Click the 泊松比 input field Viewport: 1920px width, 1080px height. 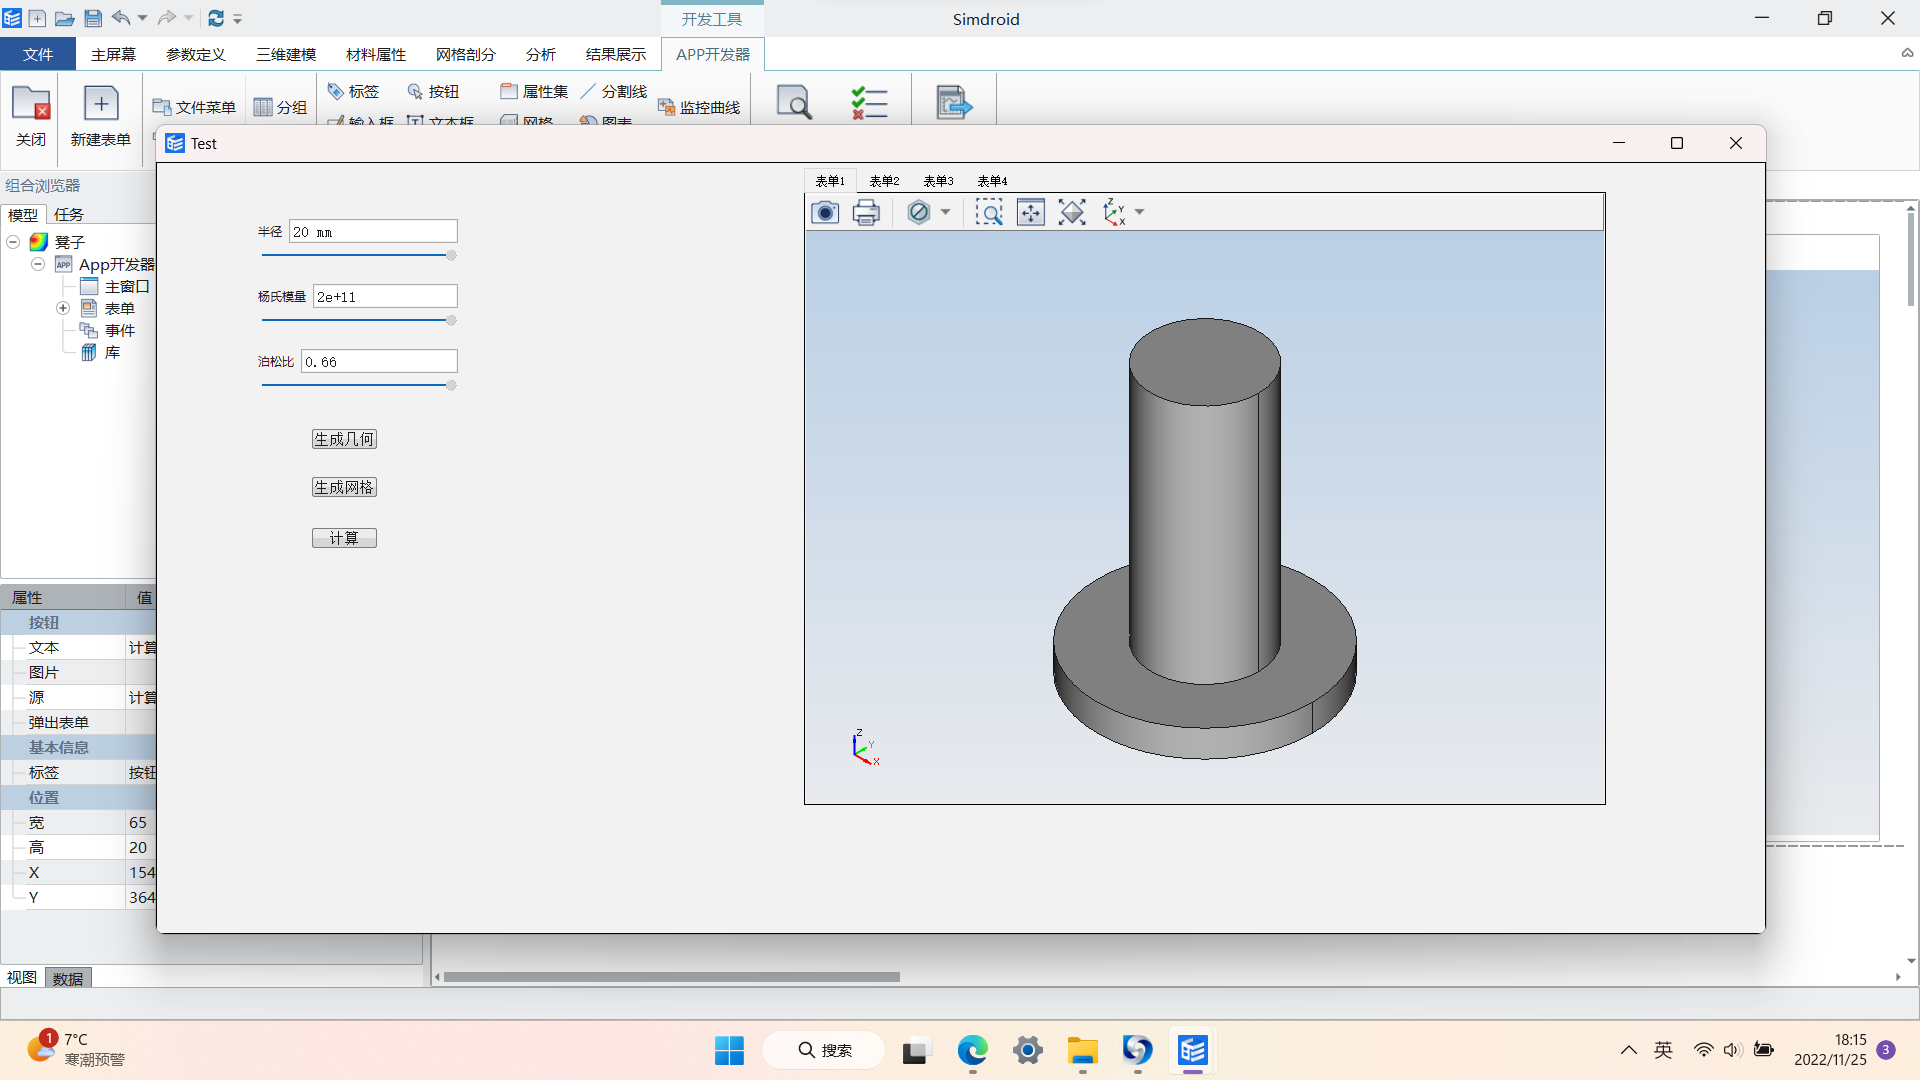pyautogui.click(x=379, y=361)
